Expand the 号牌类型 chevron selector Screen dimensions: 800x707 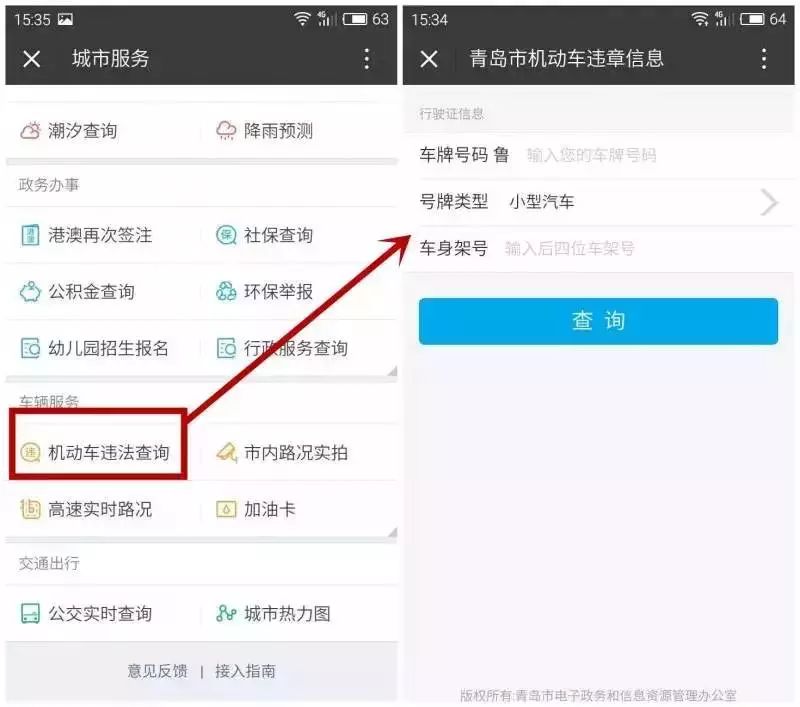[769, 202]
